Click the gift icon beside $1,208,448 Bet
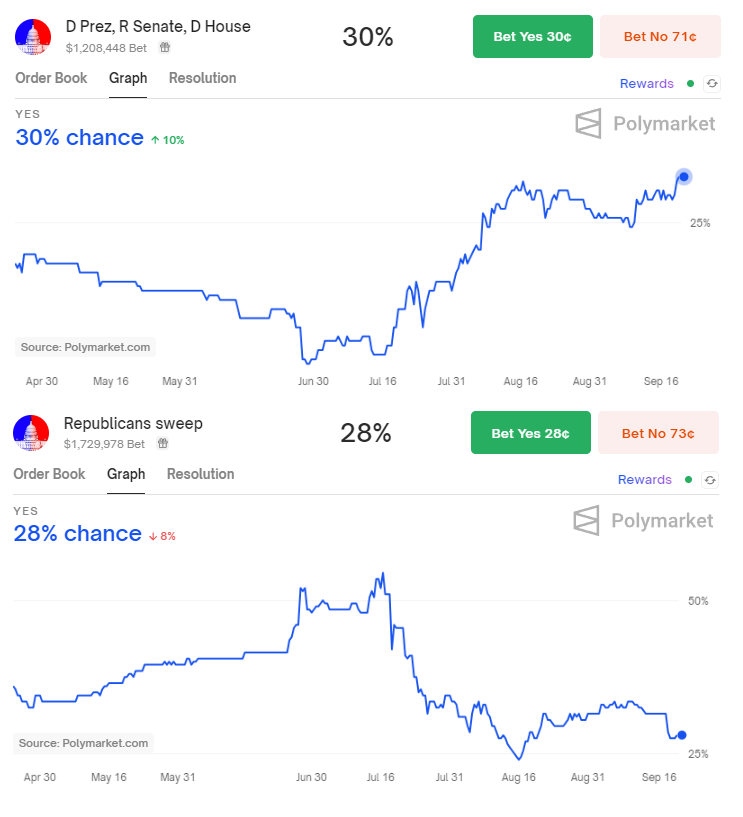Screen dimensions: 743x817 165,47
